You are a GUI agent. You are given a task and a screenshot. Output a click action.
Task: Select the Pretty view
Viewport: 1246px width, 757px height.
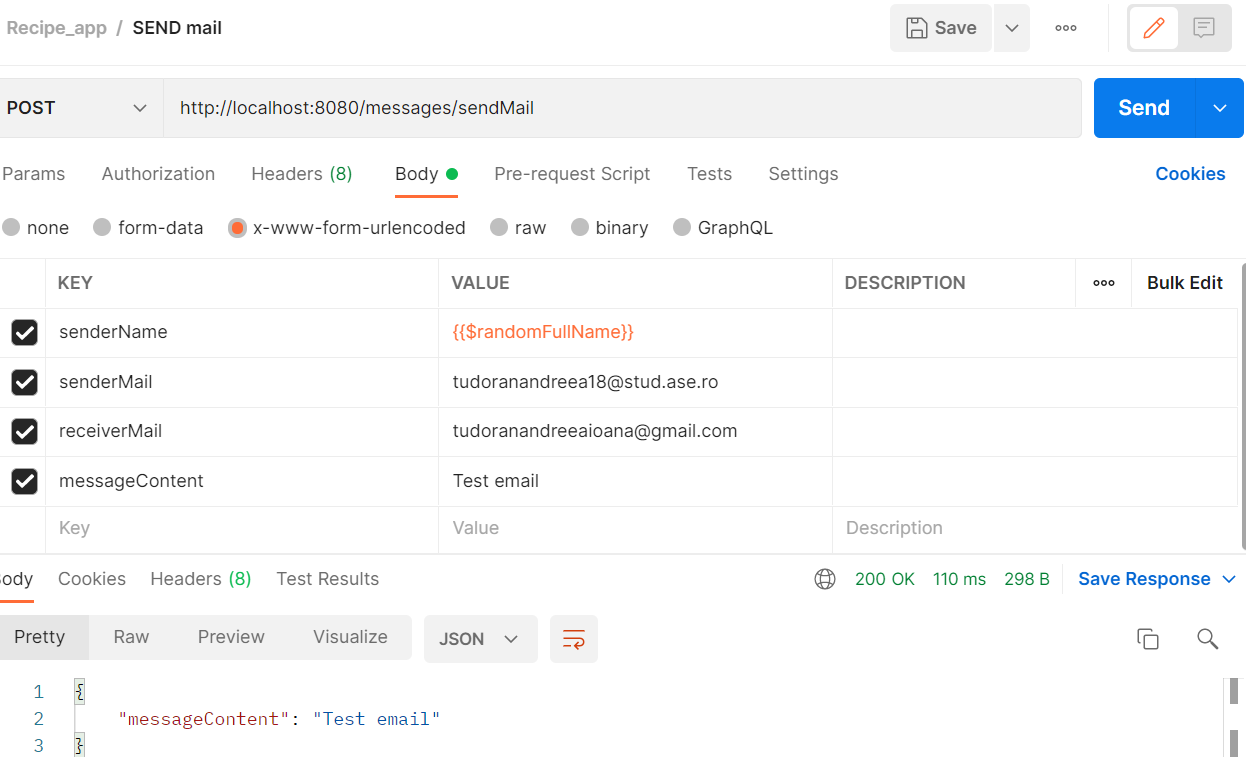tap(40, 637)
